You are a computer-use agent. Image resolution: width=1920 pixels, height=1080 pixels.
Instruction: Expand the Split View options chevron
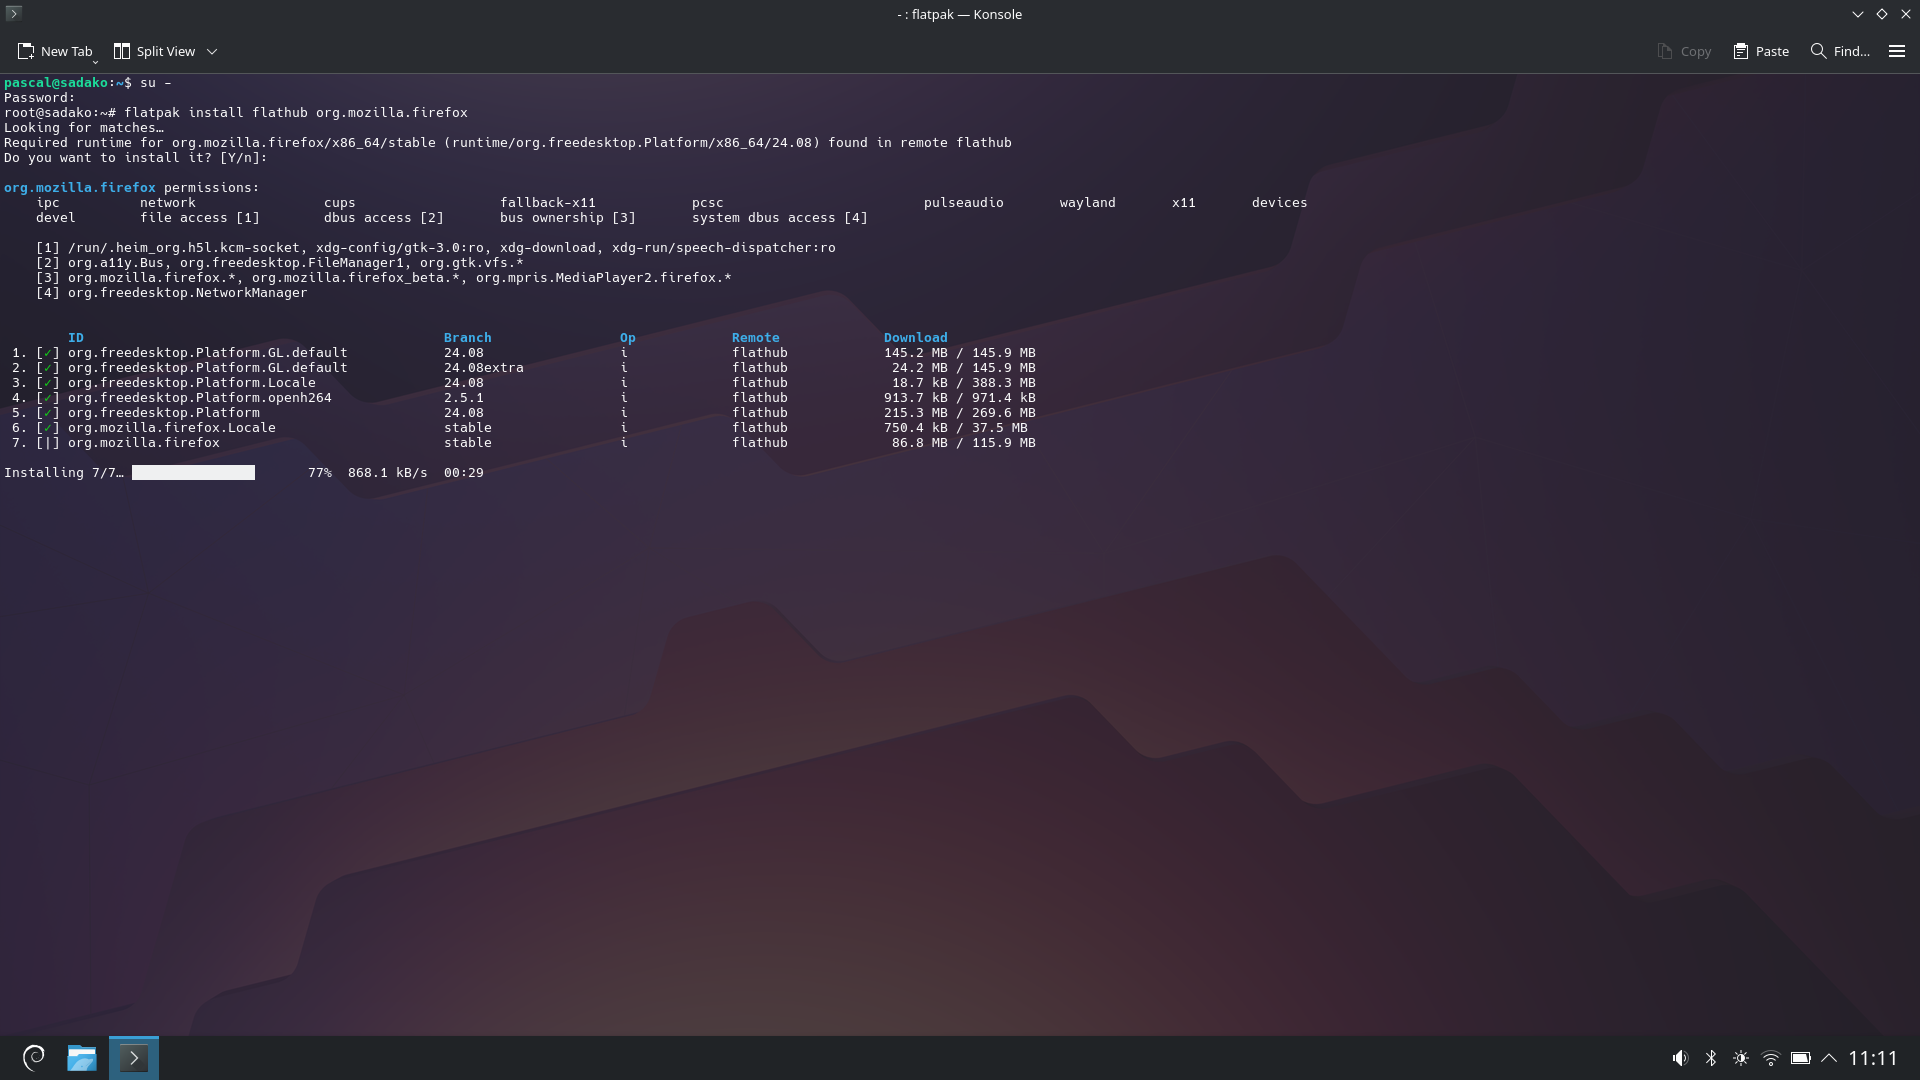pos(212,51)
